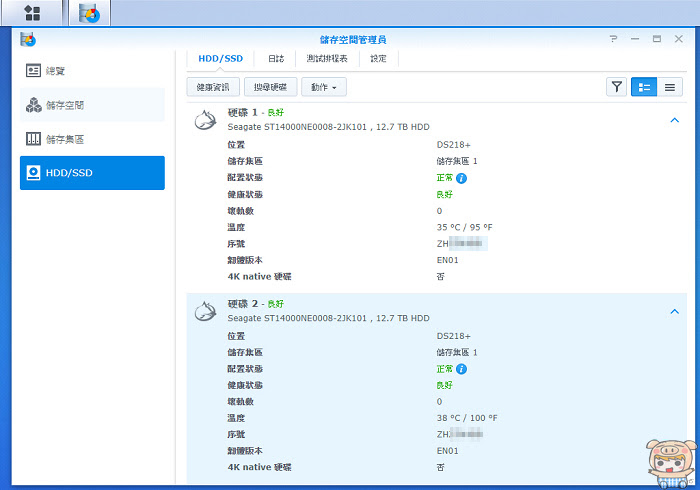Open 儲存空間 in the sidebar
The width and height of the screenshot is (700, 490).
coord(92,105)
